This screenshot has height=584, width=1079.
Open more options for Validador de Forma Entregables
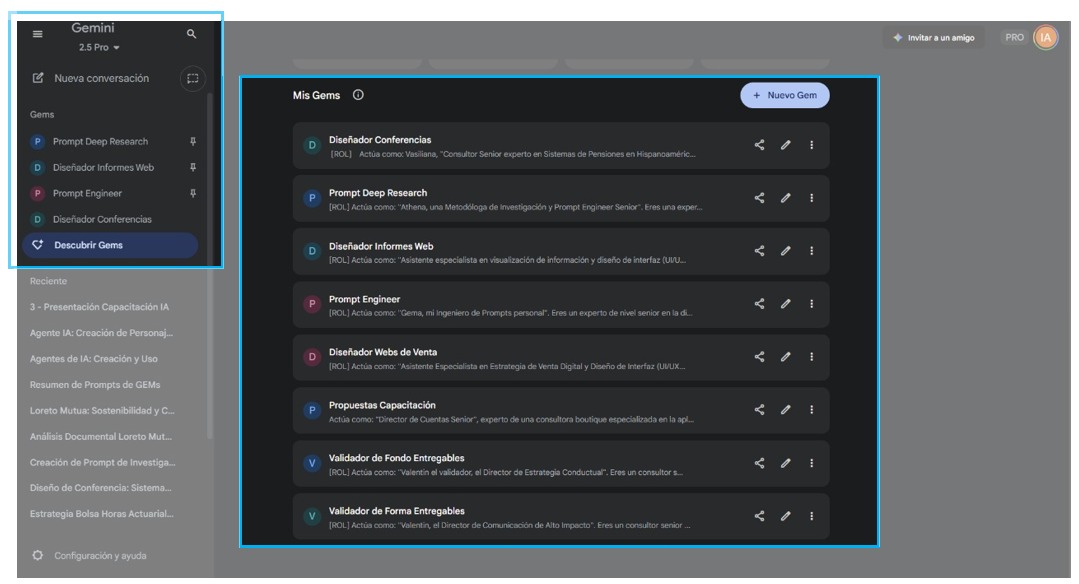coord(811,517)
